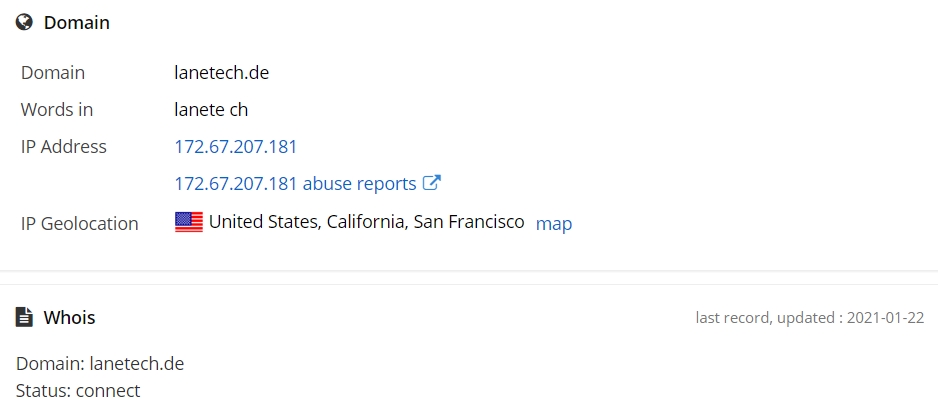This screenshot has width=938, height=409.
Task: Click the divider between Domain and Whois sections
Action: [469, 277]
